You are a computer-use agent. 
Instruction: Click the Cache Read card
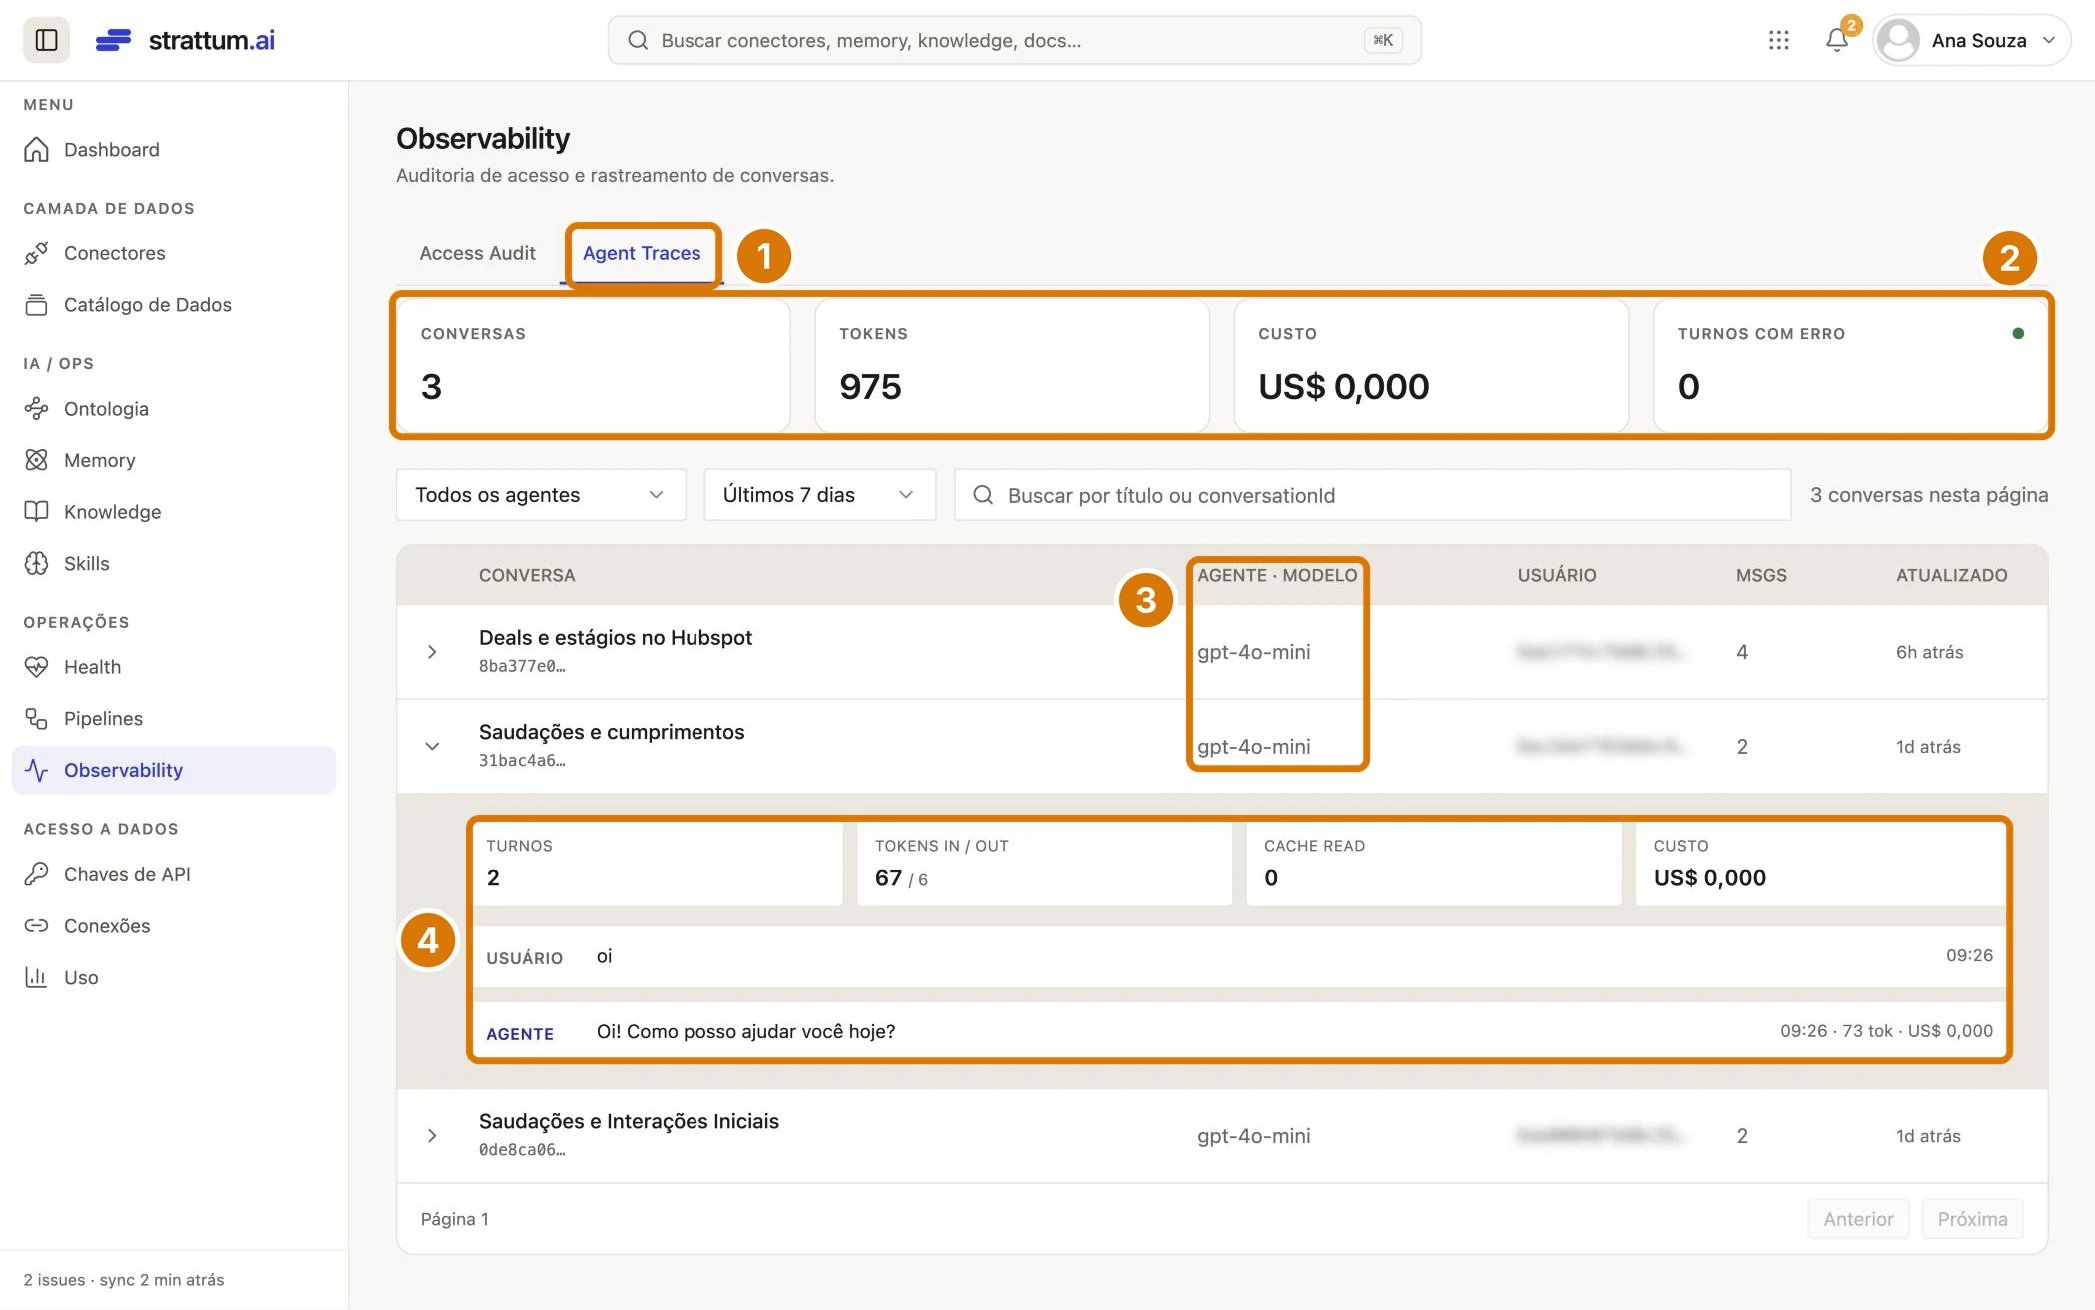[1433, 864]
